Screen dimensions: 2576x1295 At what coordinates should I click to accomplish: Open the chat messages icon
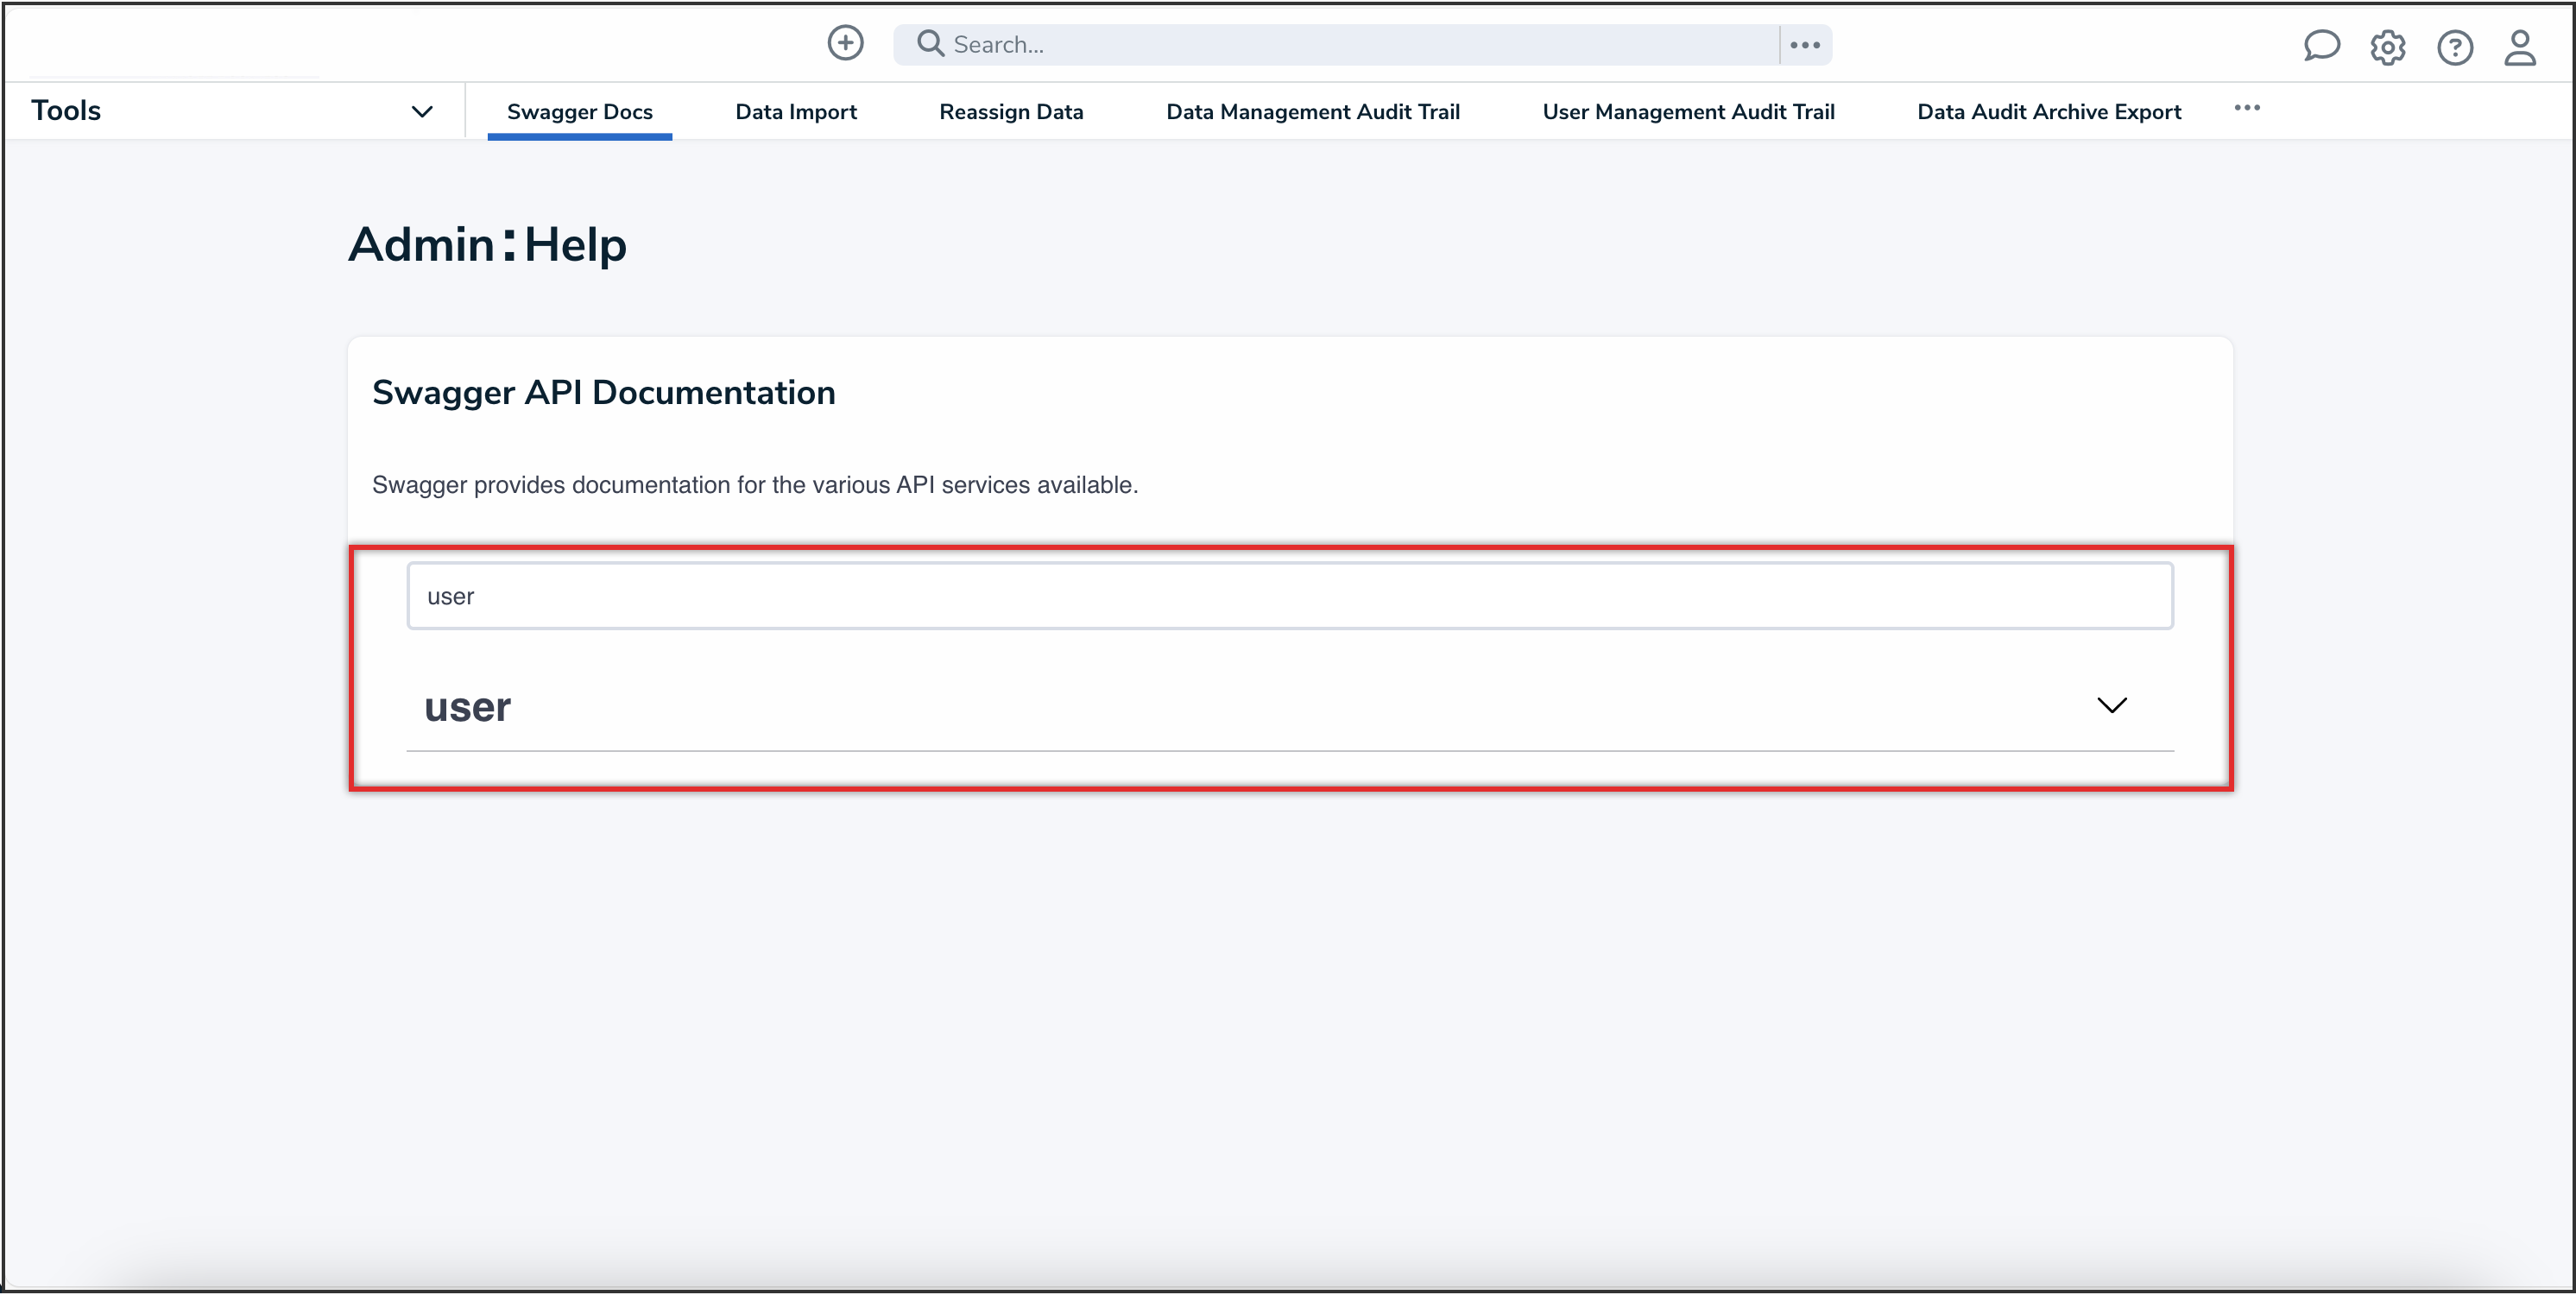[x=2322, y=46]
